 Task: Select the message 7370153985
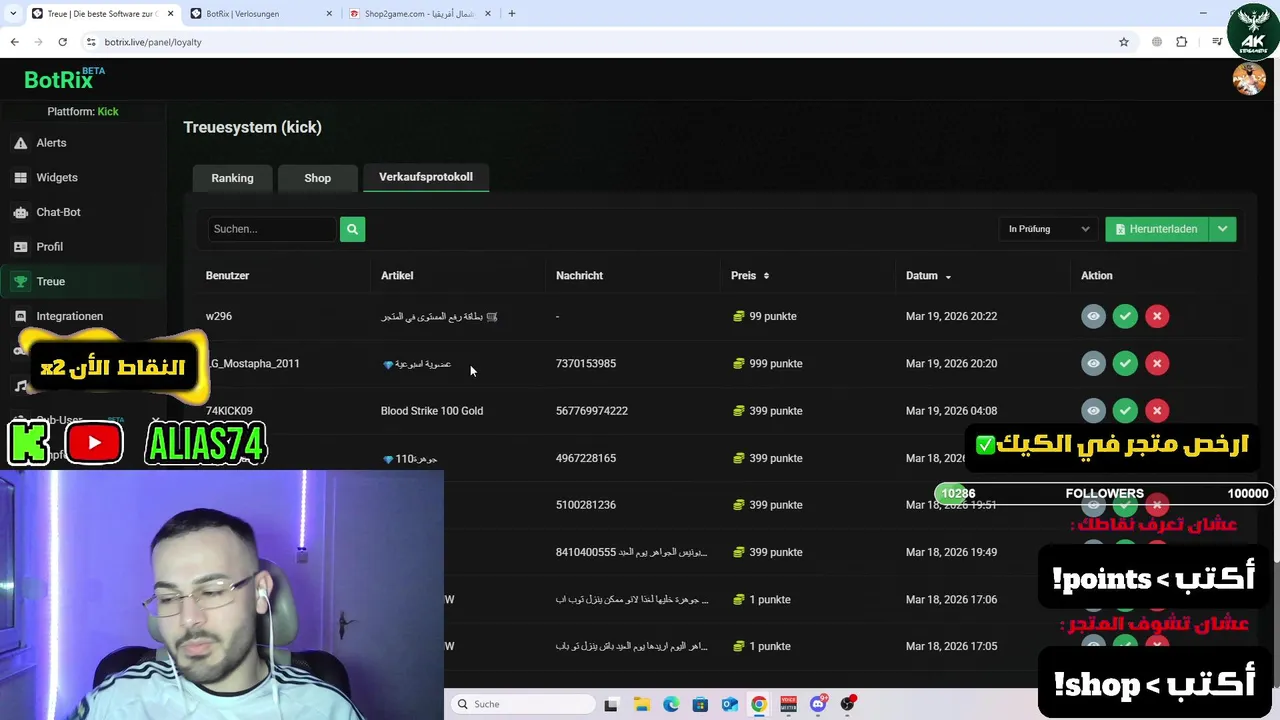tap(586, 363)
